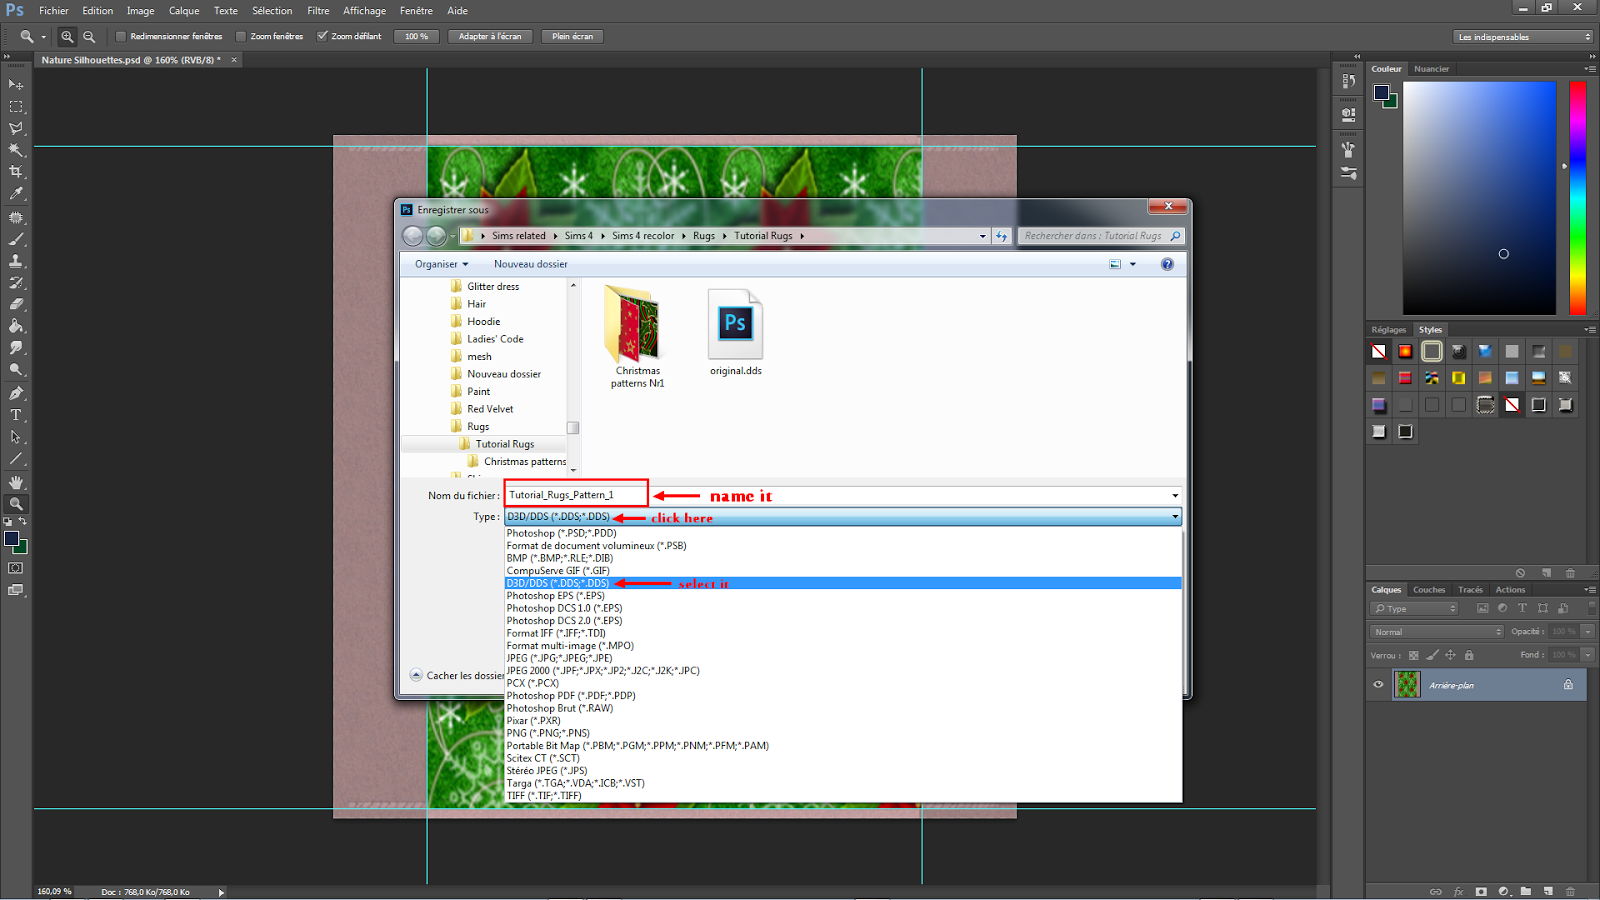Image resolution: width=1600 pixels, height=900 pixels.
Task: Select the Rectangular Marquee tool
Action: pos(16,107)
